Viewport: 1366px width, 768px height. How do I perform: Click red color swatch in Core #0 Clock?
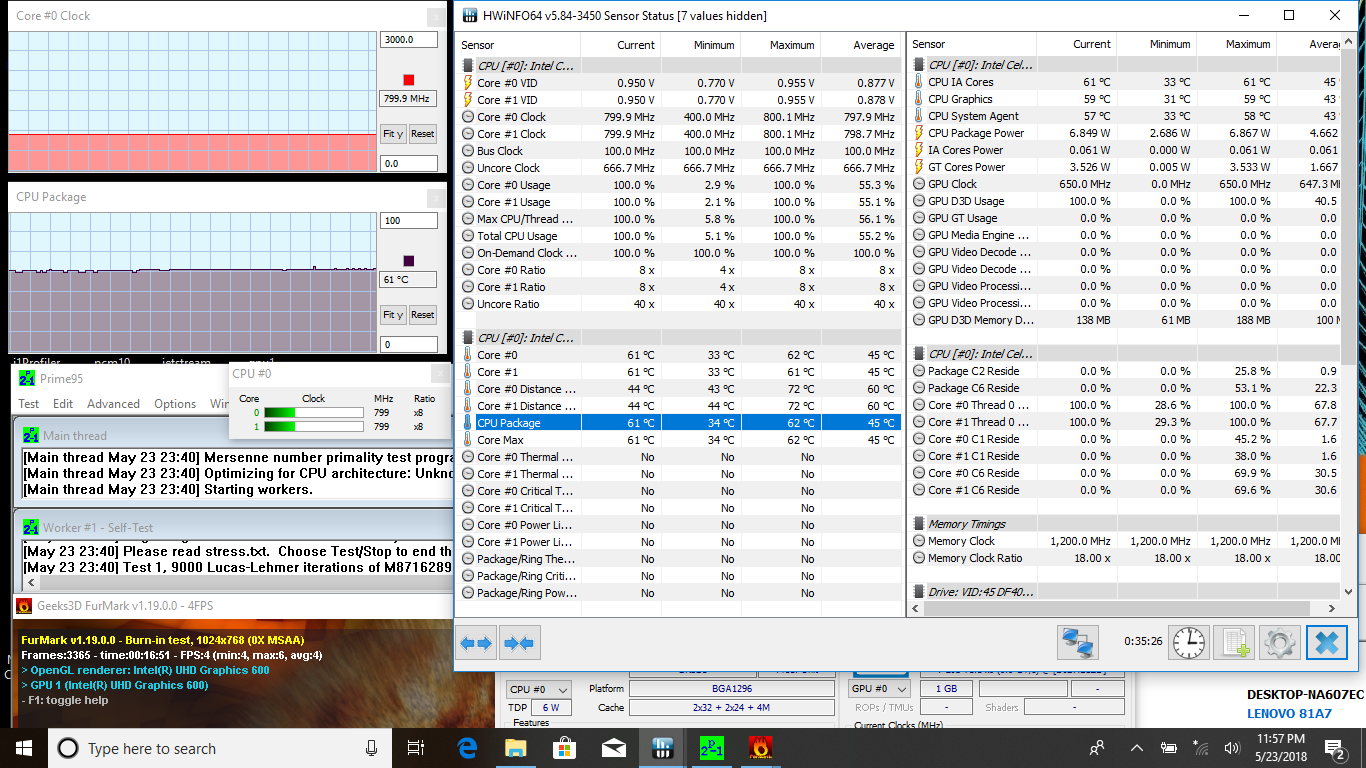[408, 80]
